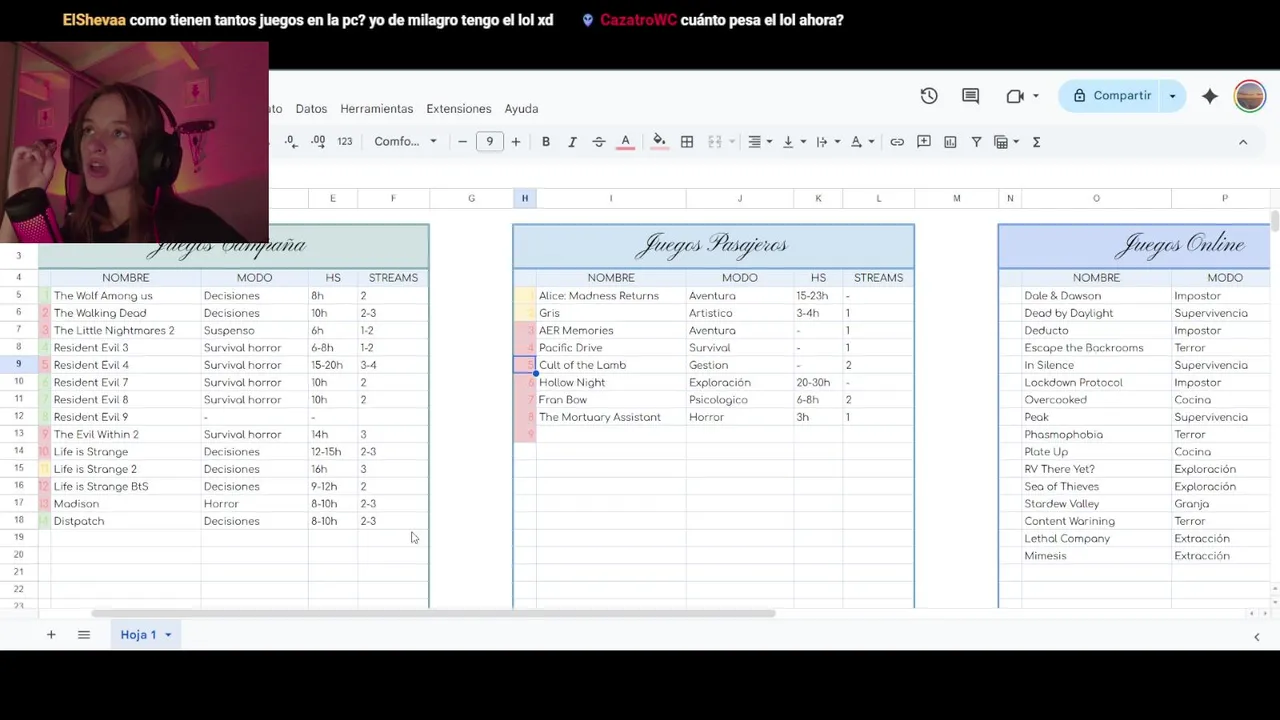Image resolution: width=1280 pixels, height=720 pixels.
Task: Collapse the toolbar with up chevron
Action: coord(1243,142)
